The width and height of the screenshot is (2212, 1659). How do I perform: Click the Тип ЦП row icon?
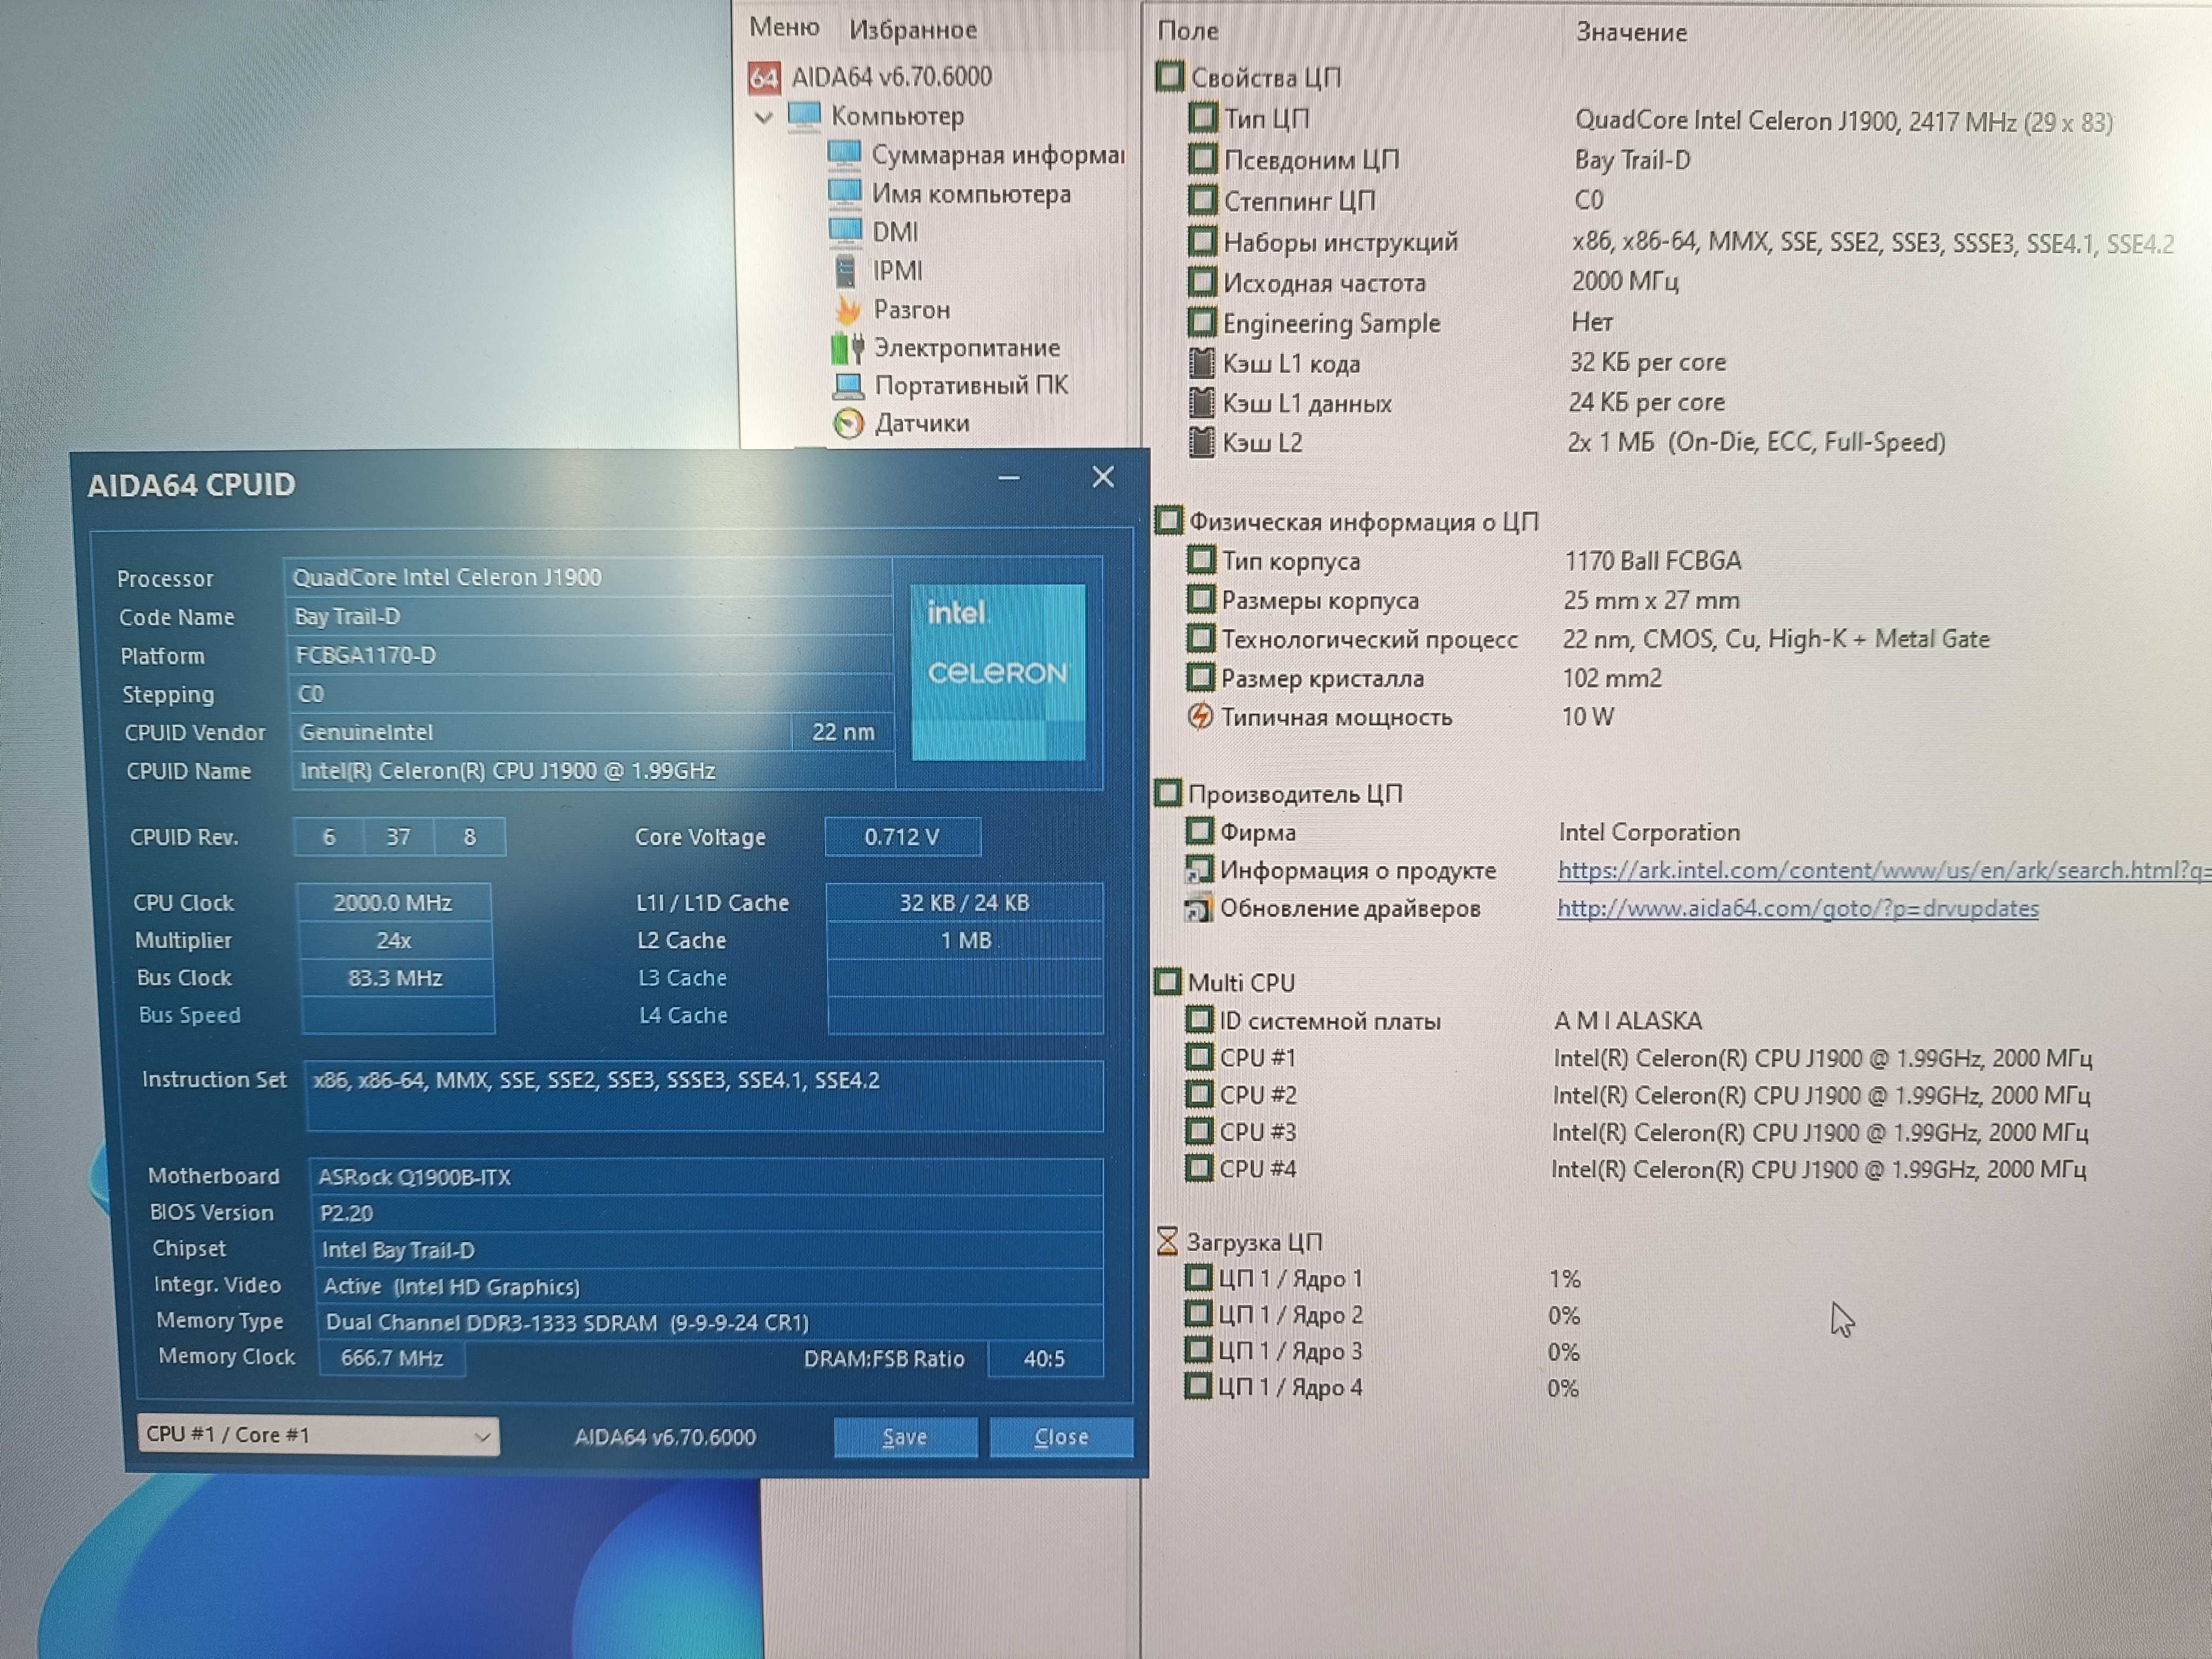(x=1202, y=118)
